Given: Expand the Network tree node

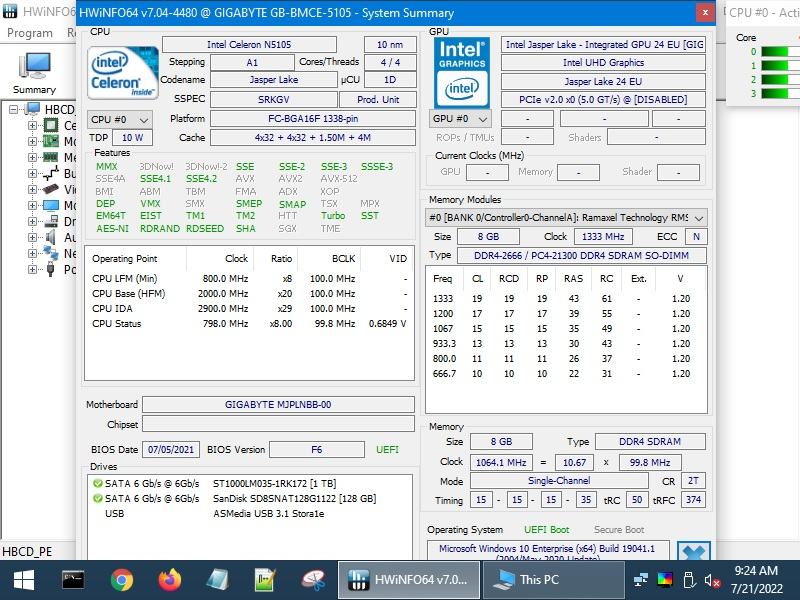Looking at the screenshot, I should click(32, 253).
